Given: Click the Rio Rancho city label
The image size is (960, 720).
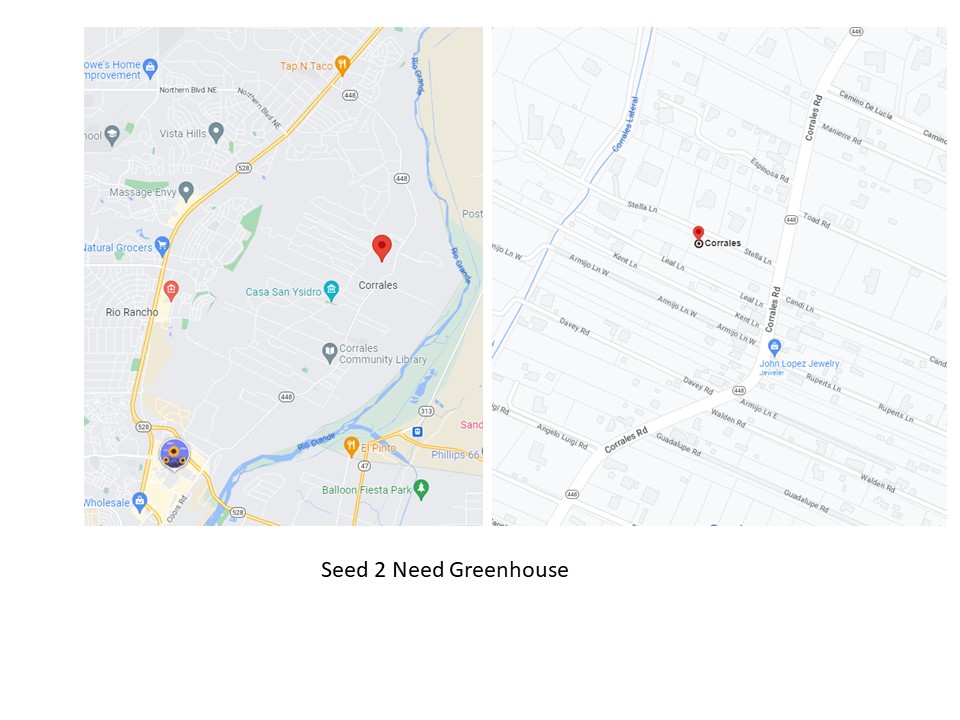Looking at the screenshot, I should point(132,312).
